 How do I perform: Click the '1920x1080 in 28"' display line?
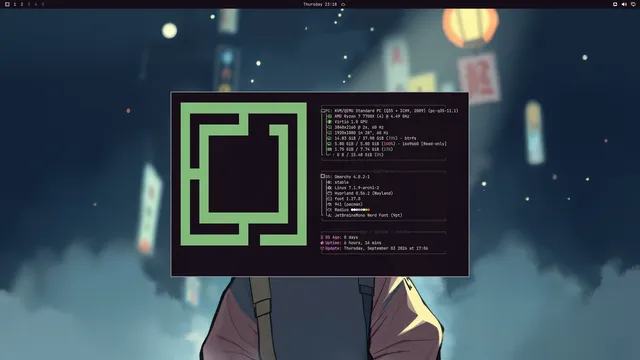click(x=361, y=133)
